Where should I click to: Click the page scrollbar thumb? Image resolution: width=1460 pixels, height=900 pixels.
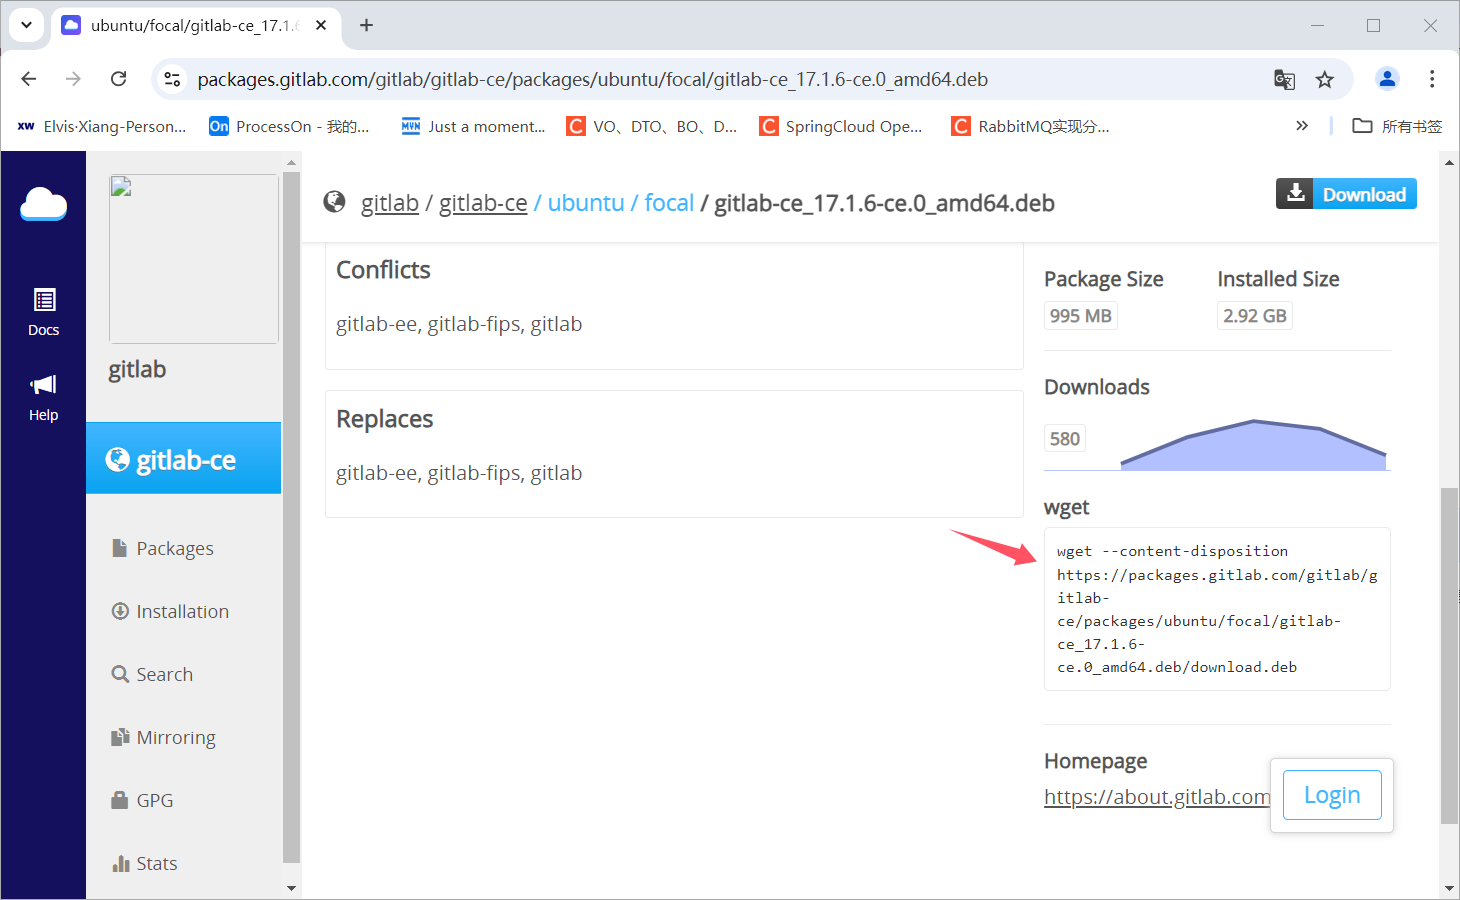pyautogui.click(x=1449, y=656)
